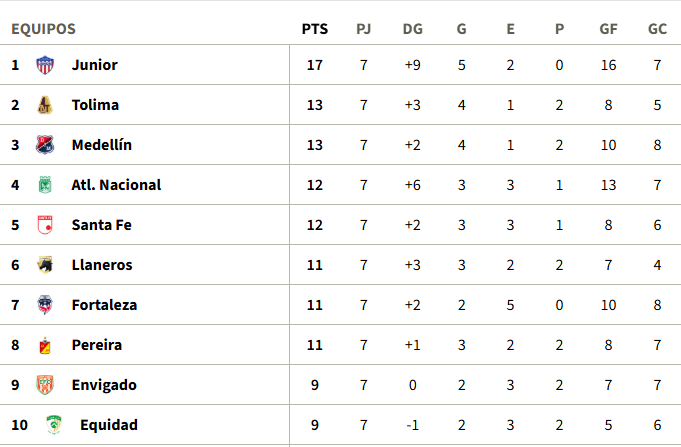This screenshot has width=681, height=447.
Task: Open the Atl. Nacional team link
Action: [116, 185]
